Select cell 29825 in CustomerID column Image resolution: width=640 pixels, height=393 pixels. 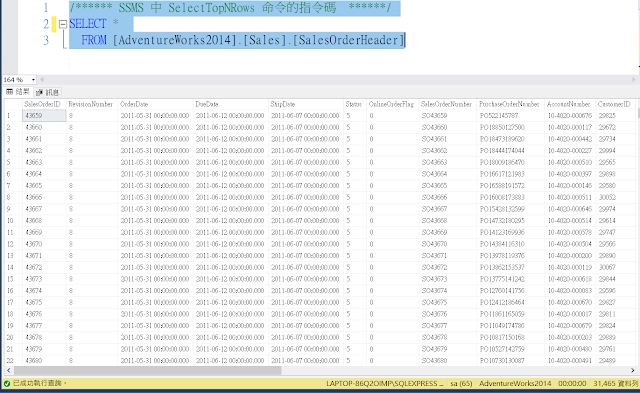click(616, 116)
